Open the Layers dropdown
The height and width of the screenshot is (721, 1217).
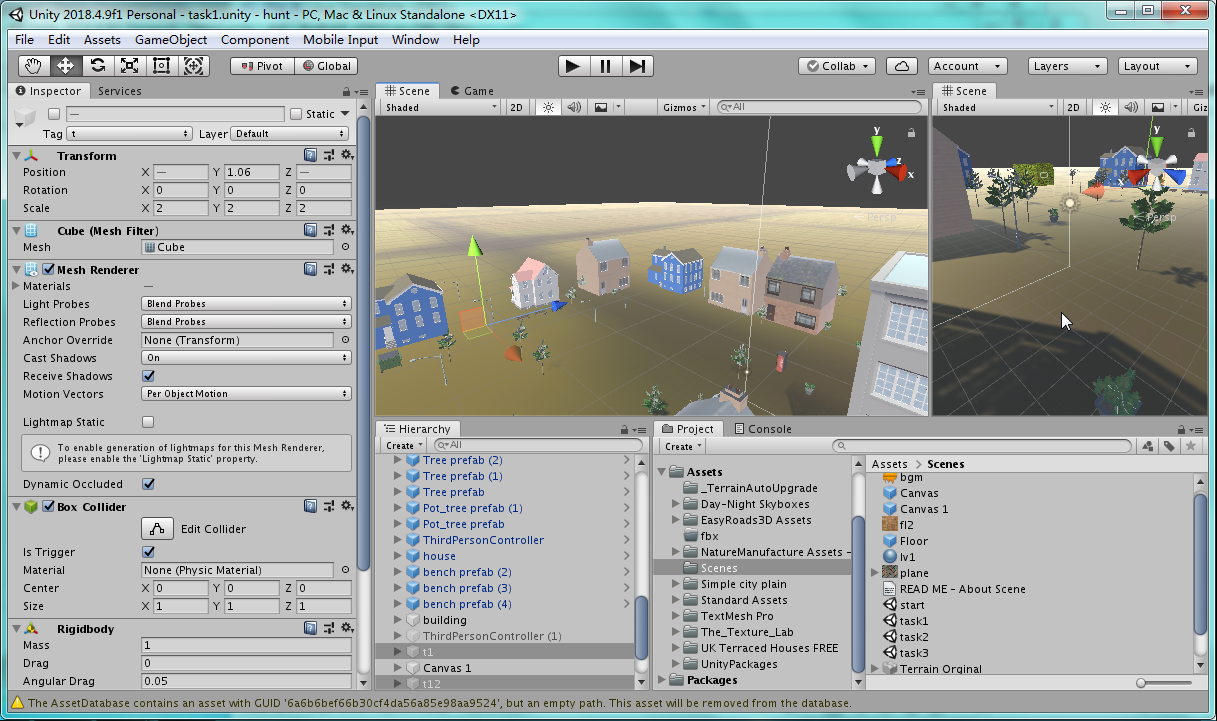1067,66
